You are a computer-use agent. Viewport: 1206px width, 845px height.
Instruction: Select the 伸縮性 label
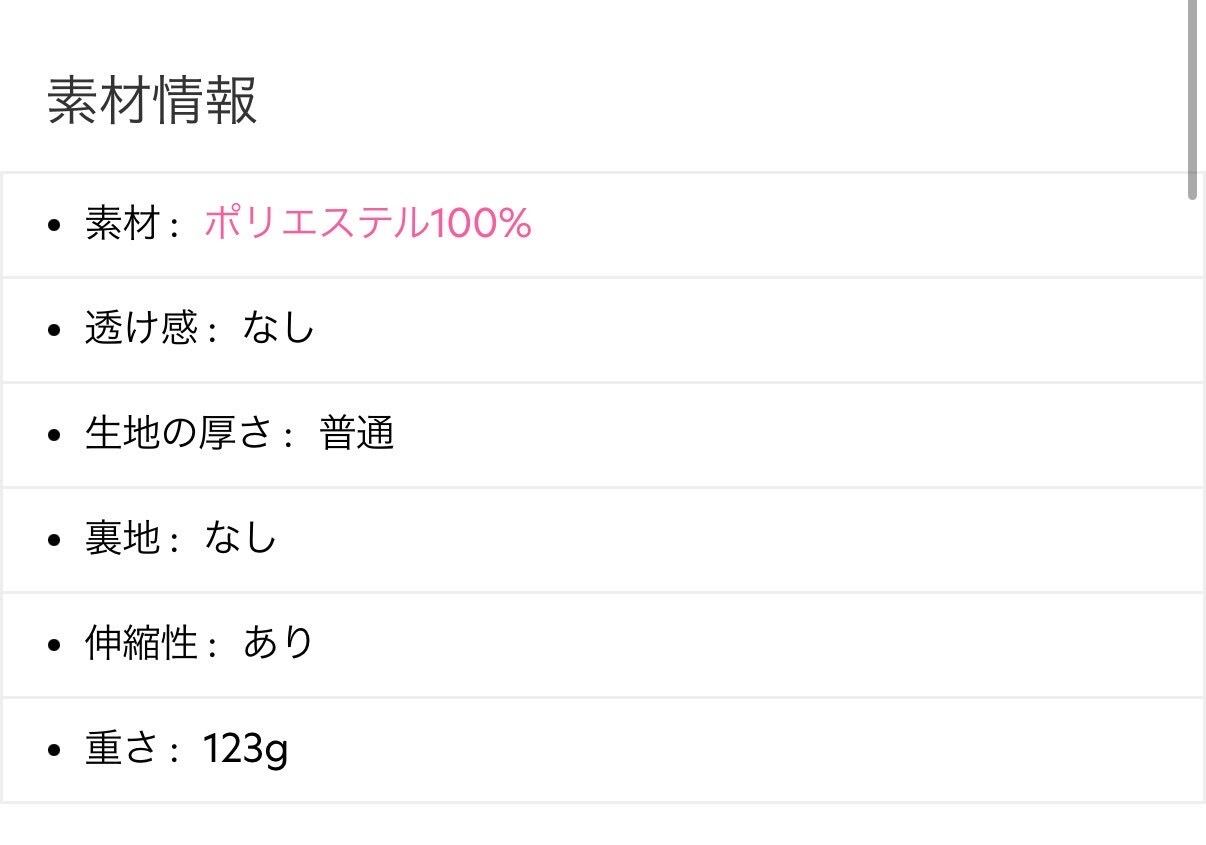141,643
